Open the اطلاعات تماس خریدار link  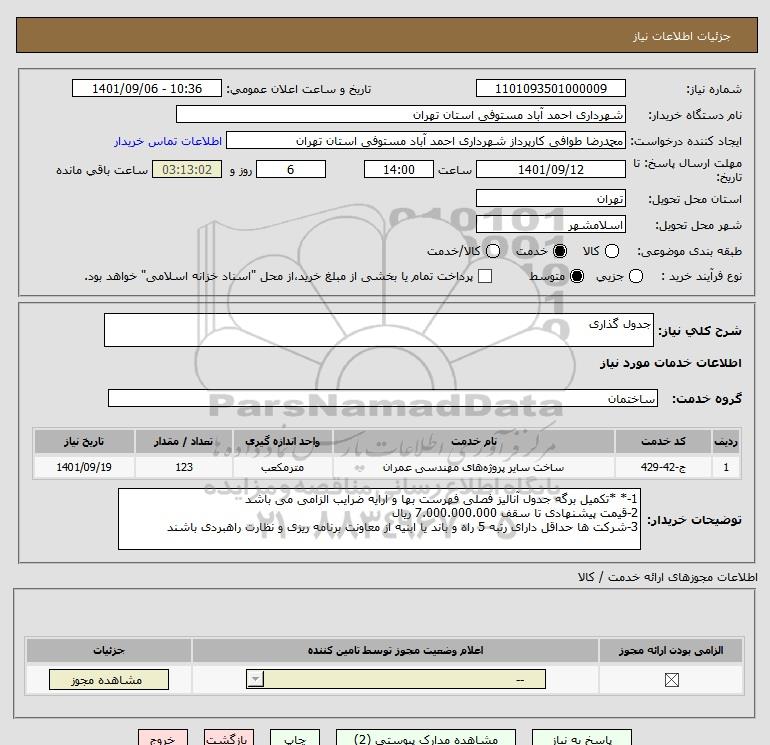(168, 141)
